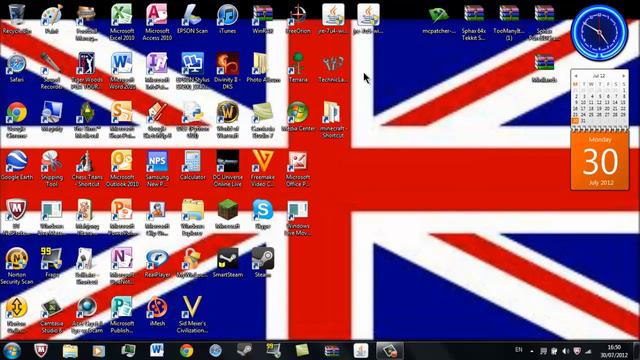640x360 pixels.
Task: Open the Calculator desktop shortcut
Action: pos(192,165)
